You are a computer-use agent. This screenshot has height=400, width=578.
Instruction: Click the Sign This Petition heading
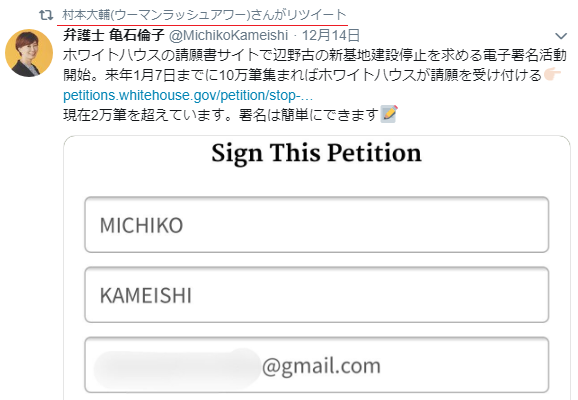[x=316, y=153]
